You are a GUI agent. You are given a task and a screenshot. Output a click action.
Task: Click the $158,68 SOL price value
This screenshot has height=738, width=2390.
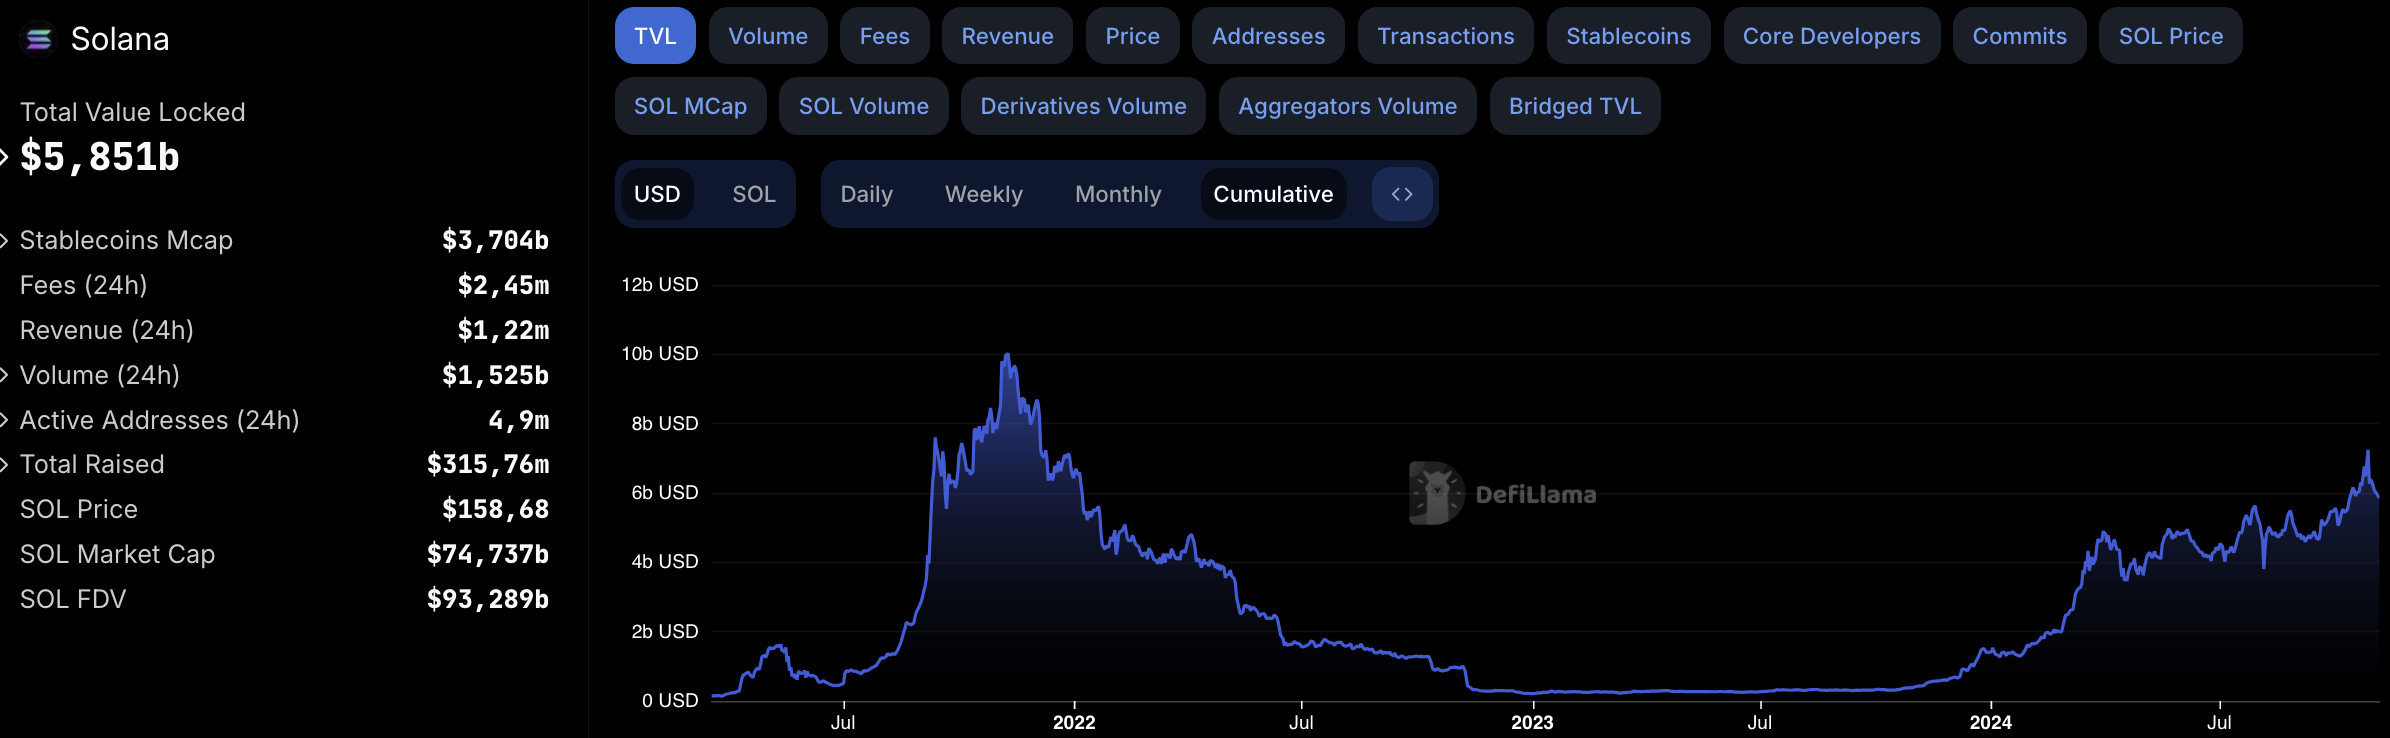(496, 509)
